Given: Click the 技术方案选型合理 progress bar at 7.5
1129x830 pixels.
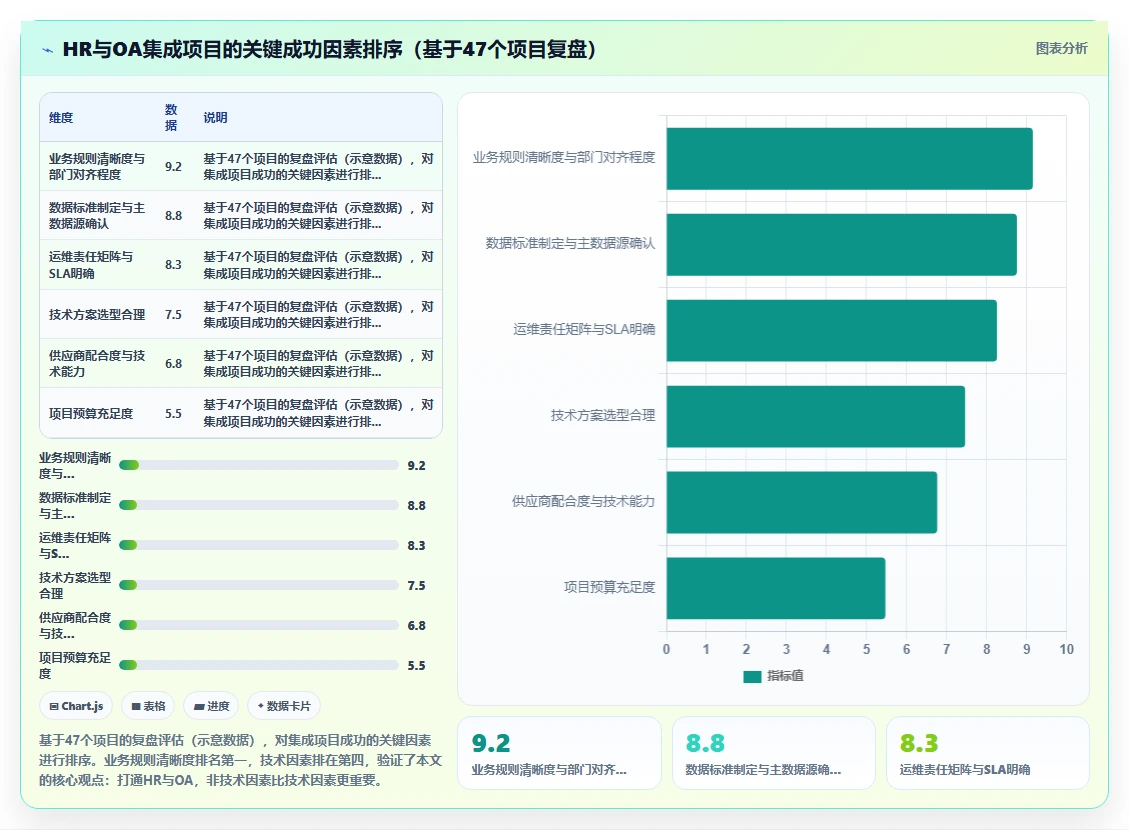Looking at the screenshot, I should pos(258,585).
